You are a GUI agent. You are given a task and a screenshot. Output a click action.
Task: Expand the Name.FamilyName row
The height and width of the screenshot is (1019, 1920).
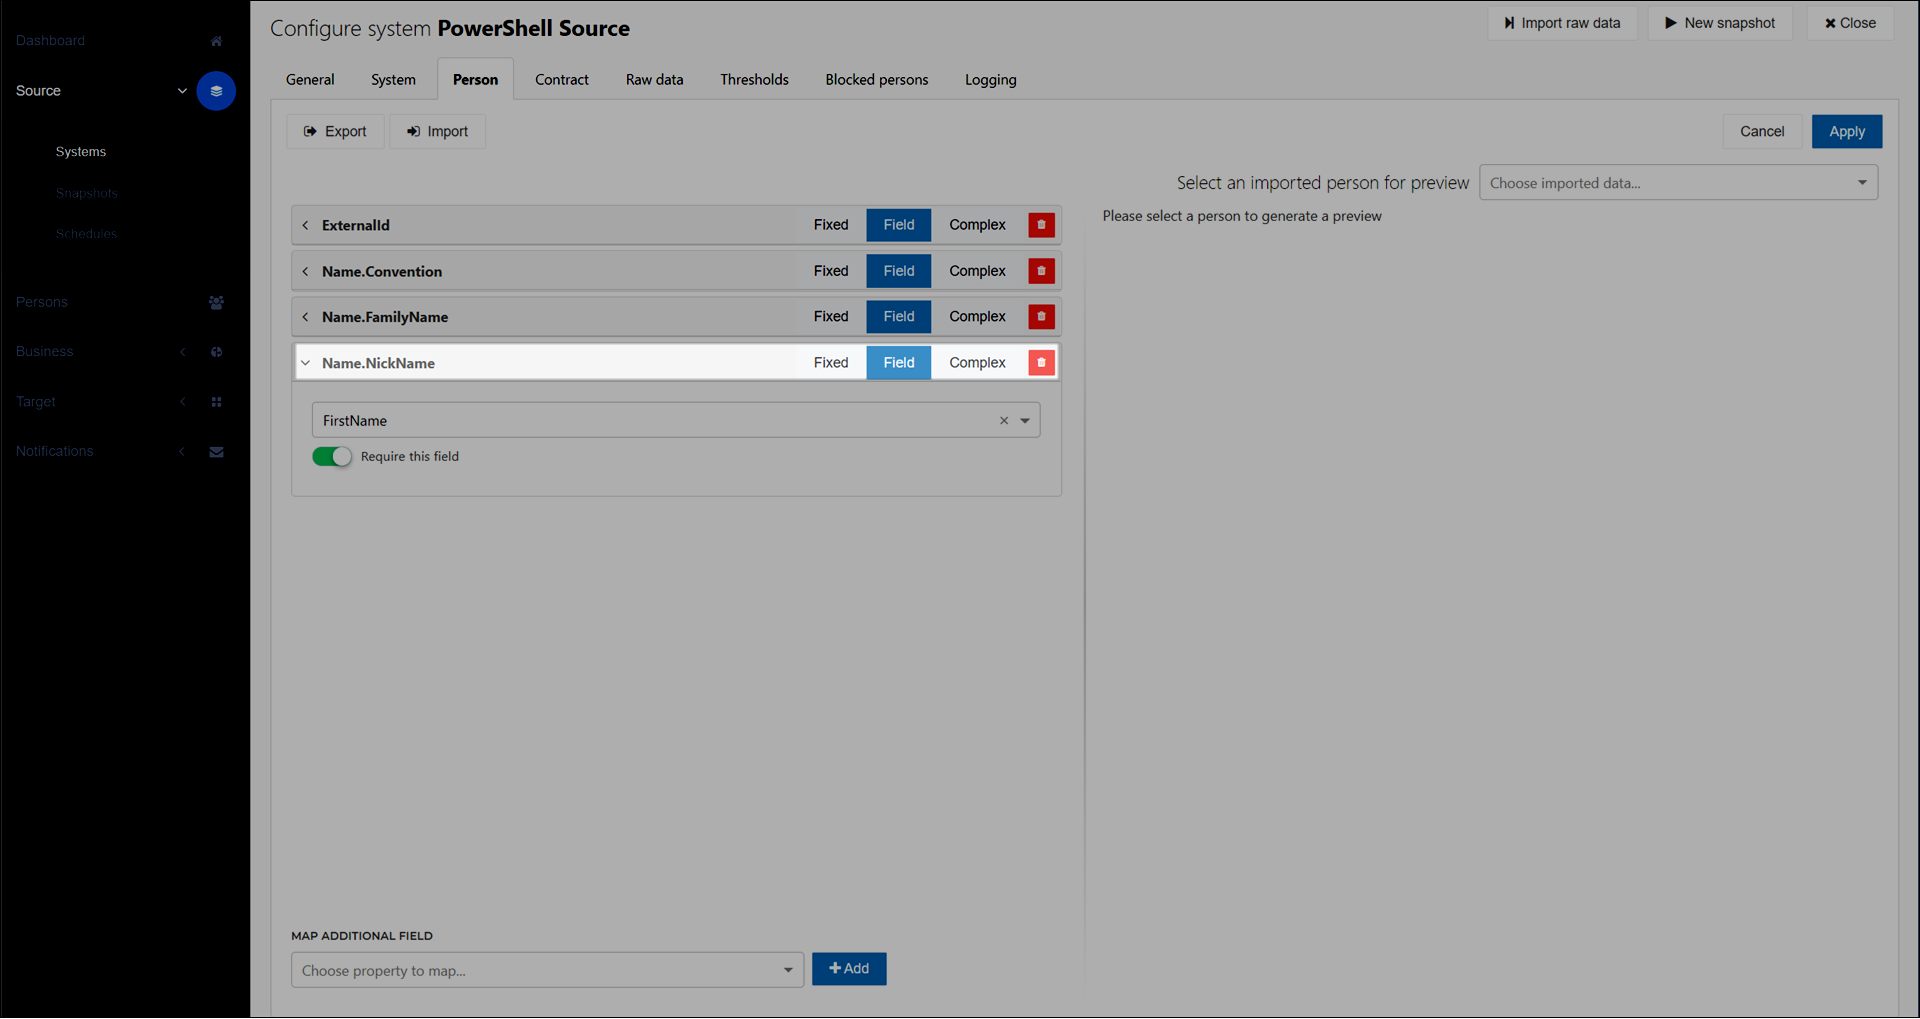tap(306, 317)
